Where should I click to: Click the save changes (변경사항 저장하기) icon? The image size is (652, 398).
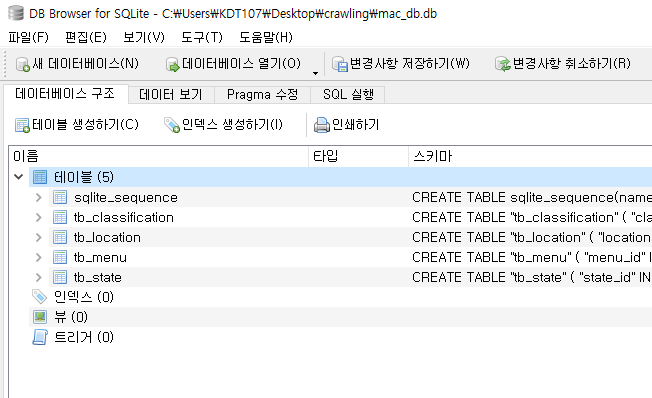coord(340,64)
